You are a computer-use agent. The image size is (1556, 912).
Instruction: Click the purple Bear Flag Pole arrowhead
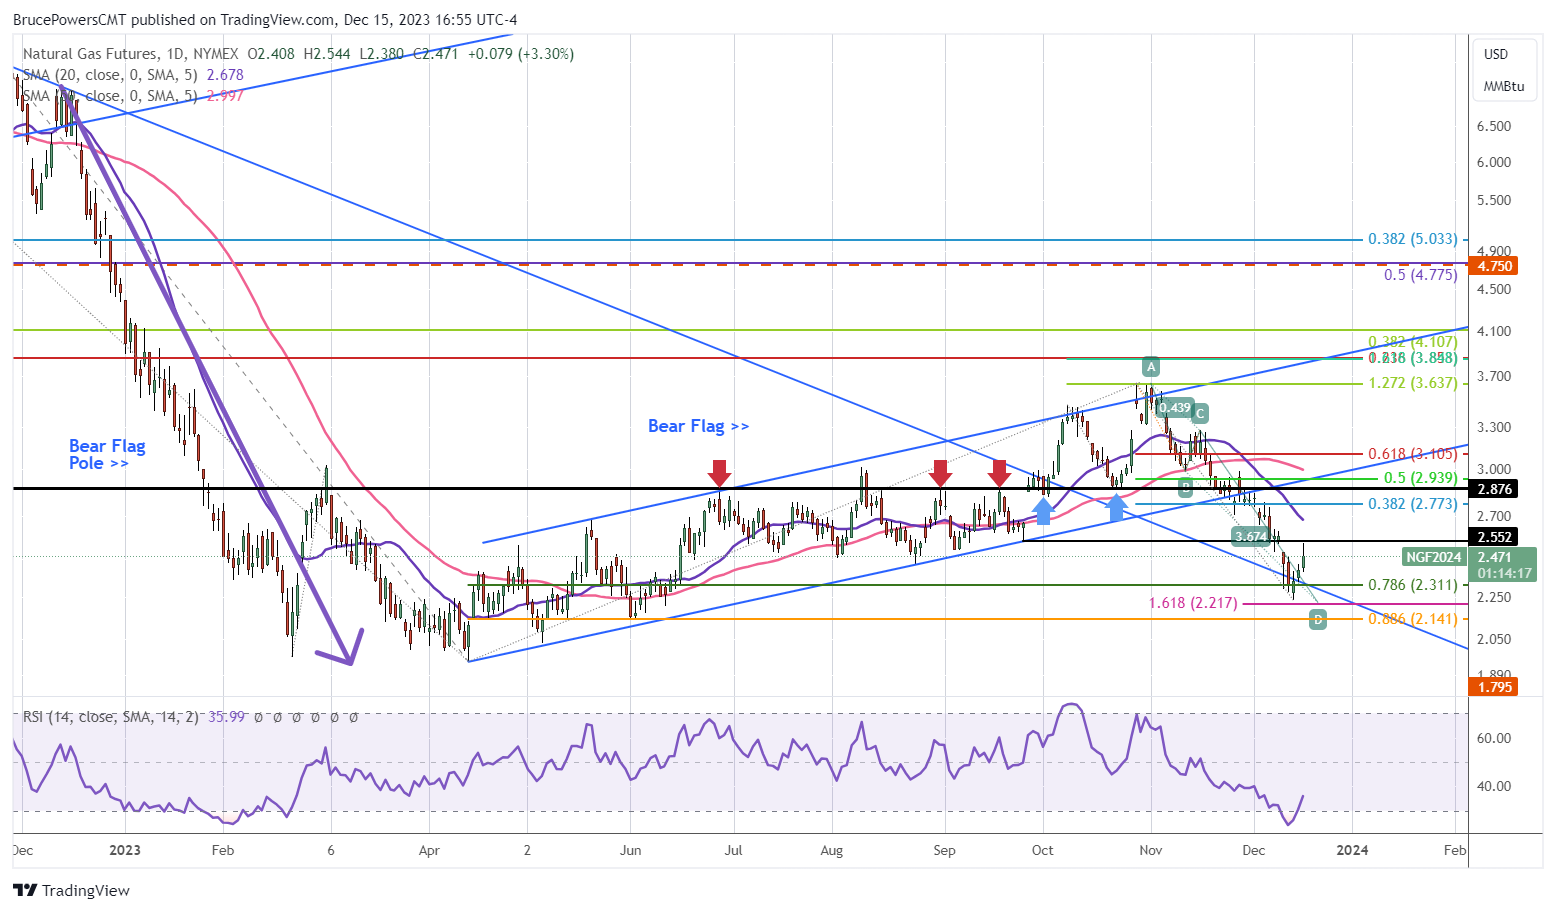click(342, 648)
